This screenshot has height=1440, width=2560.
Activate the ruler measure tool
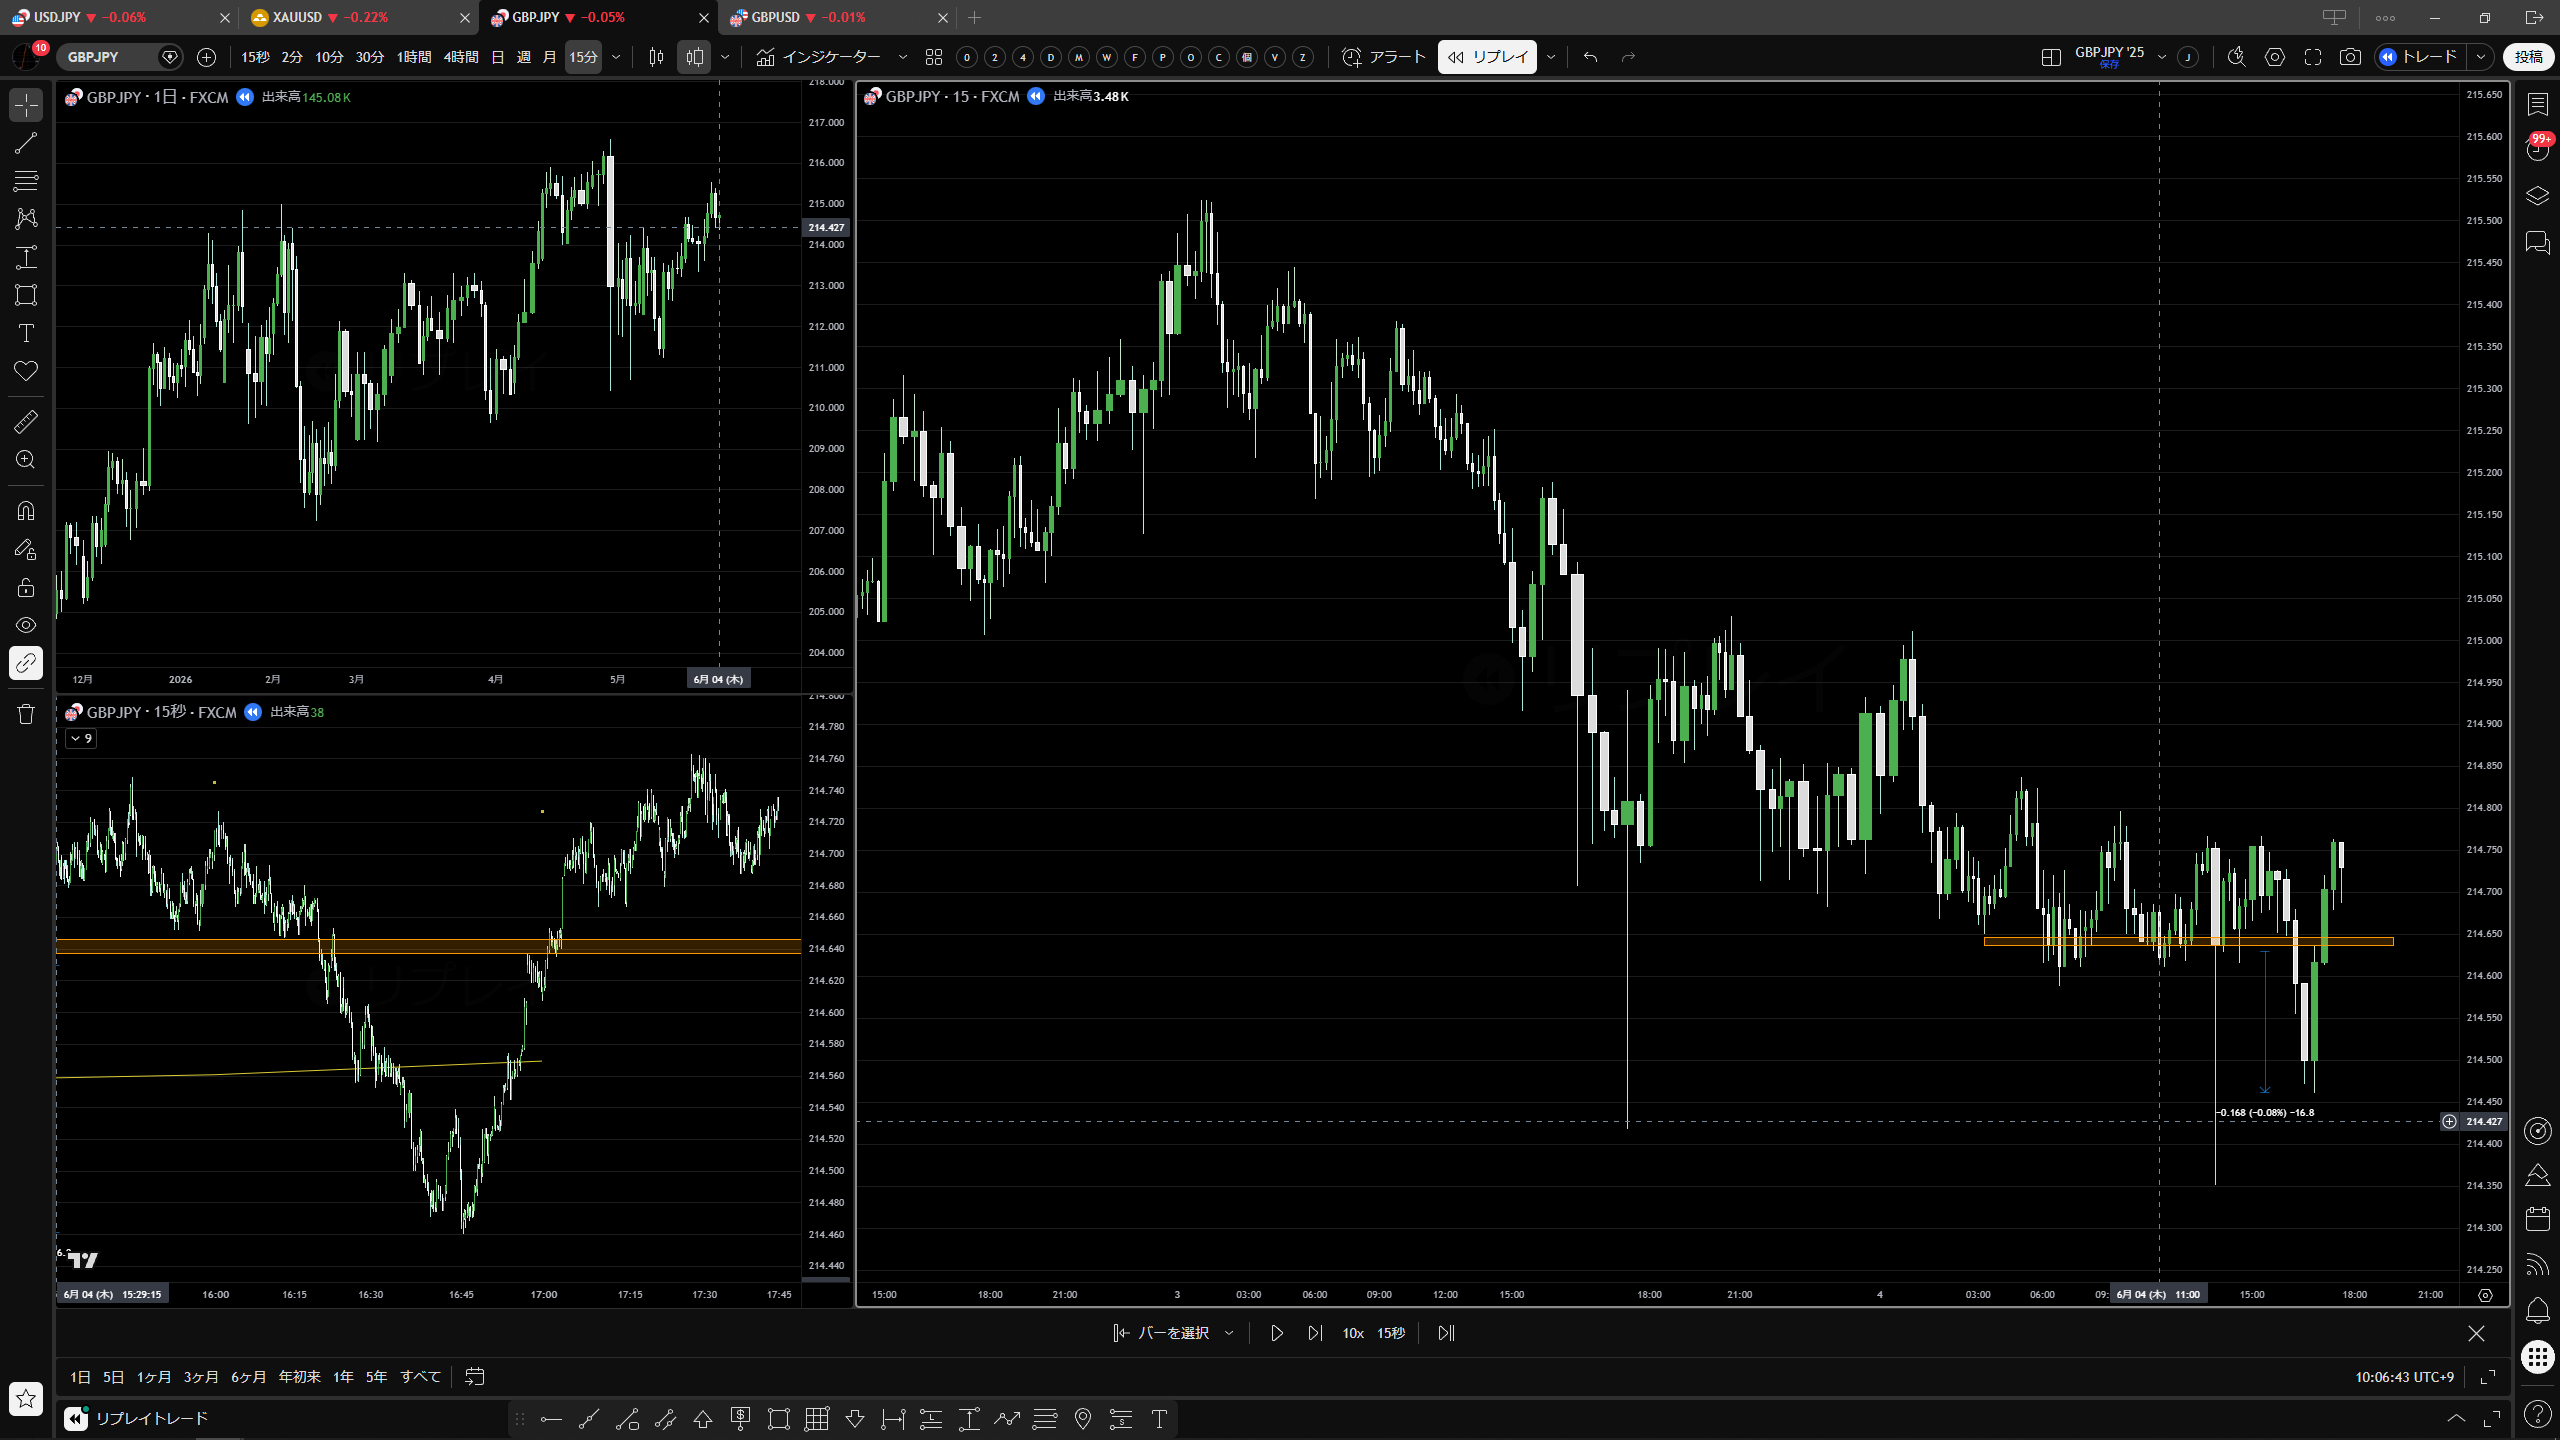pyautogui.click(x=26, y=422)
